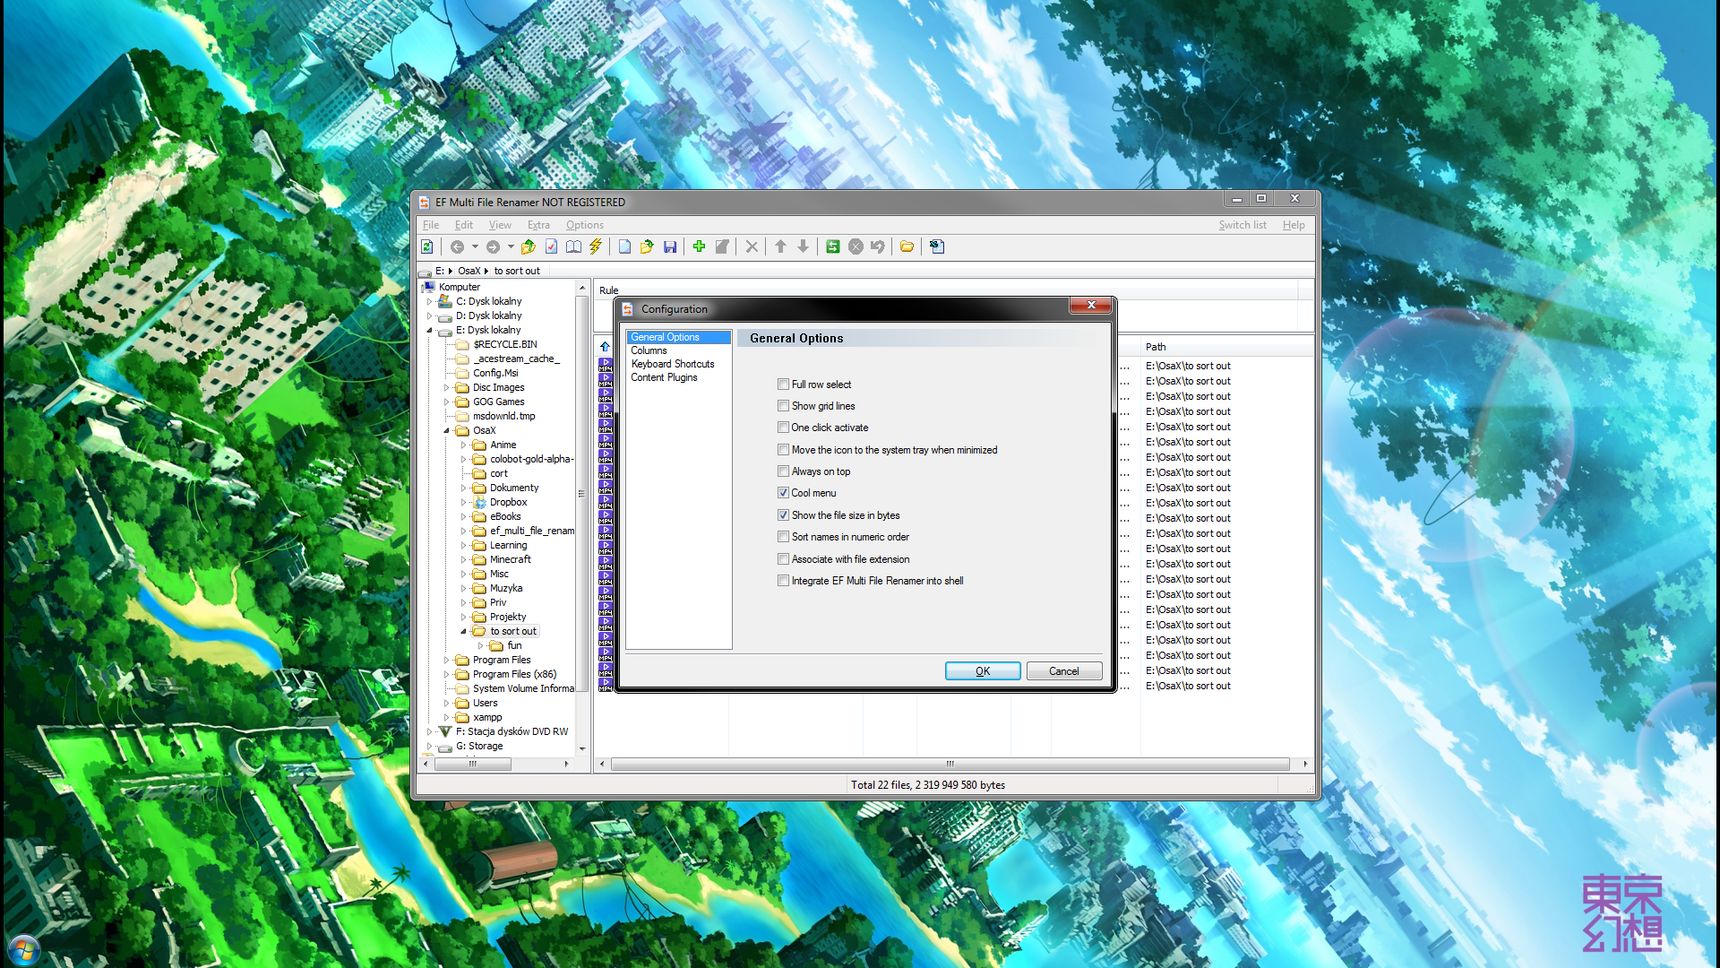Screen dimensions: 1720x968
Task: Enable Sort names in numeric order
Action: click(x=783, y=537)
